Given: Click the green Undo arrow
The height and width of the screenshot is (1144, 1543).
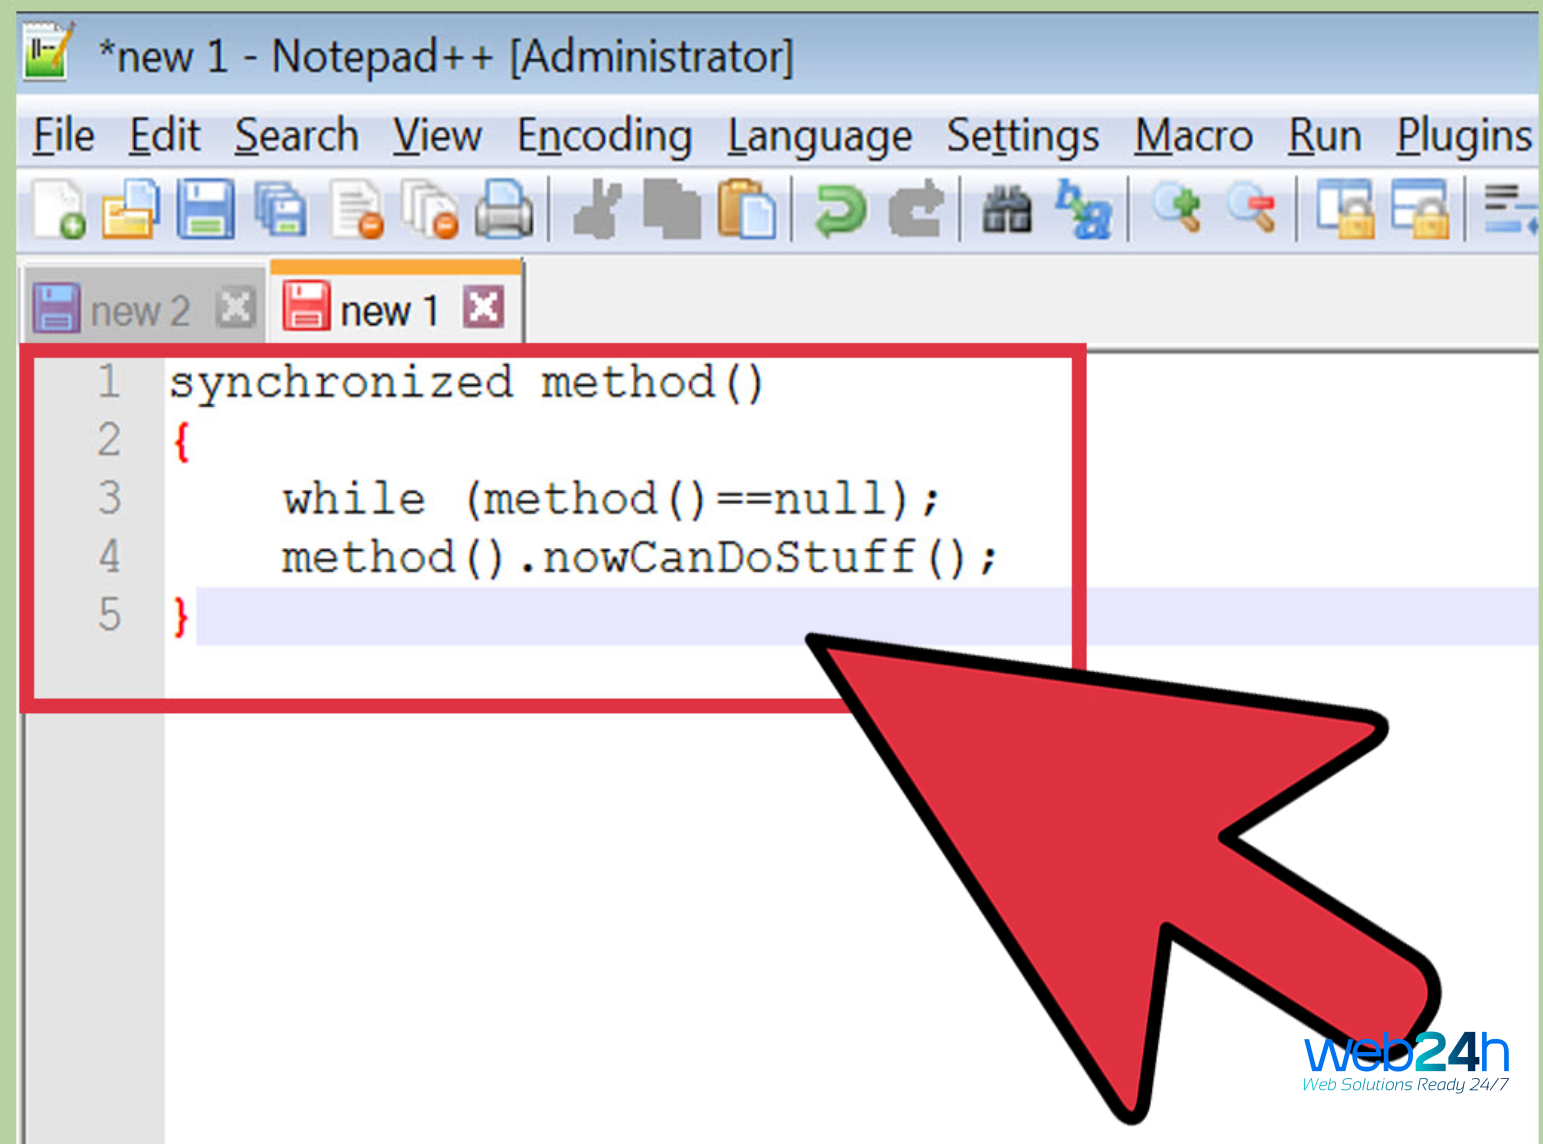Looking at the screenshot, I should (838, 210).
